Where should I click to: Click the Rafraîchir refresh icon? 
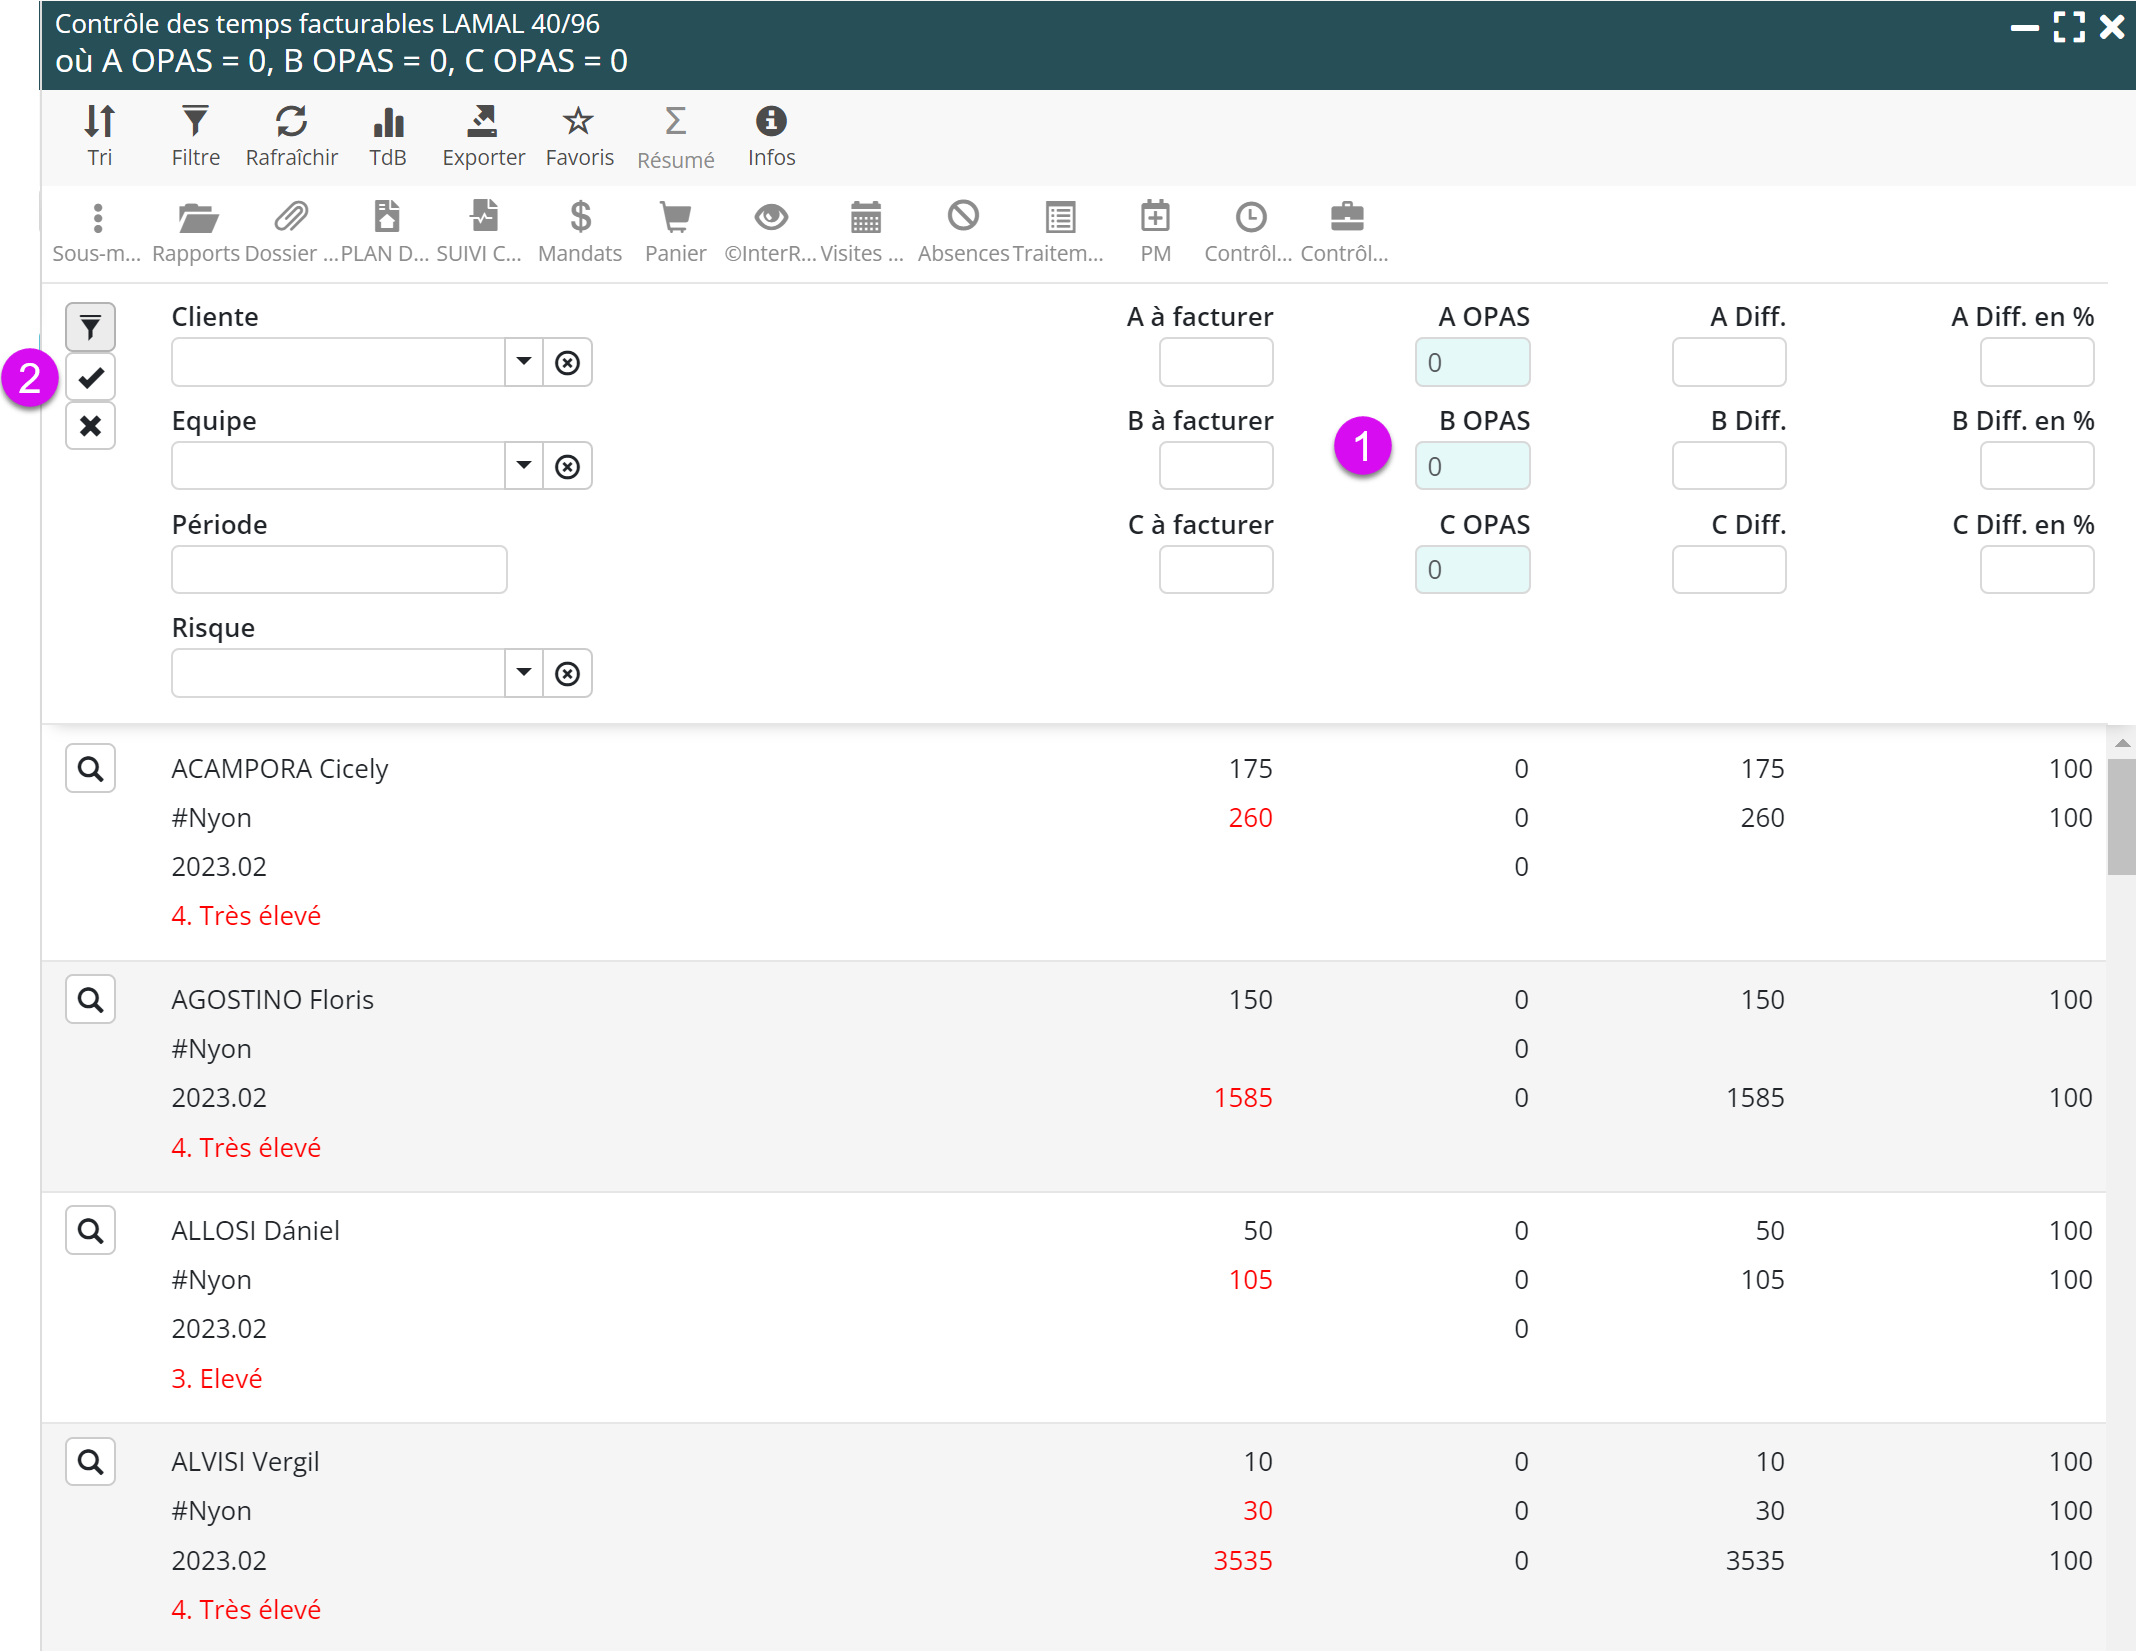tap(291, 135)
